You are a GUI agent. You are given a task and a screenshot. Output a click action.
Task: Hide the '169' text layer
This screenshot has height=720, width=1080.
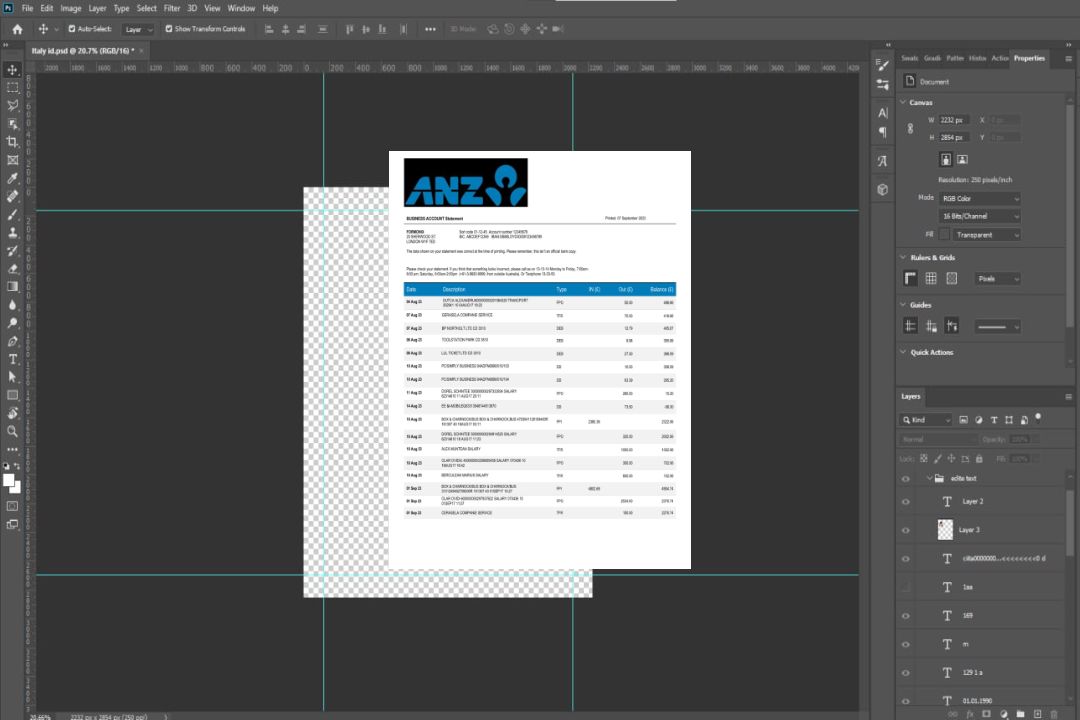[x=906, y=616]
